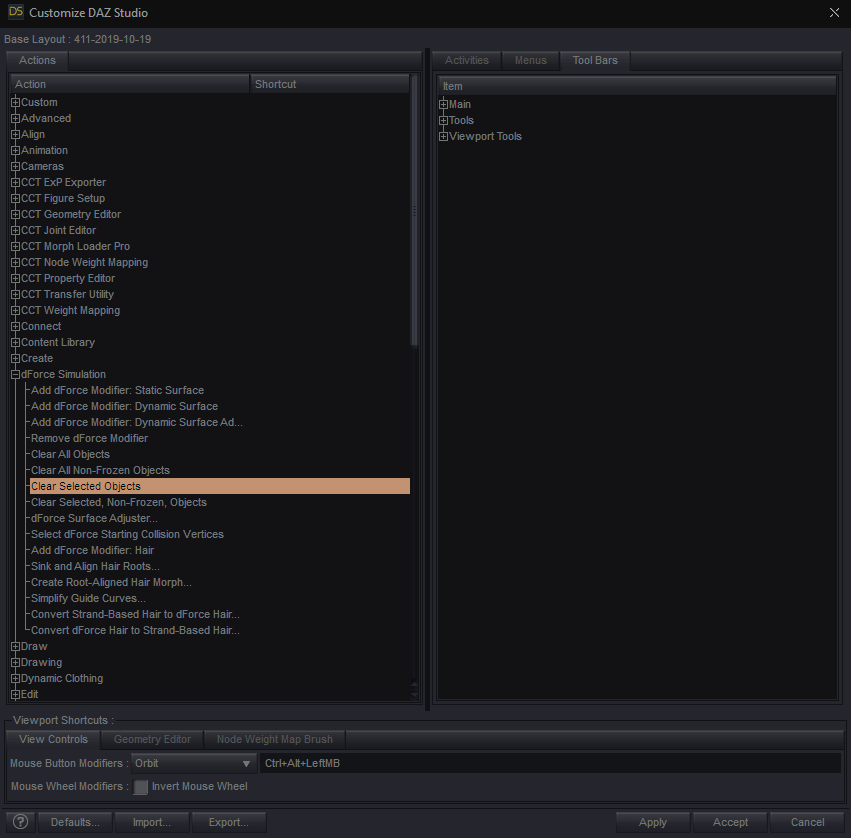This screenshot has height=838, width=851.
Task: Select Clear All Objects action
Action: pyautogui.click(x=70, y=454)
